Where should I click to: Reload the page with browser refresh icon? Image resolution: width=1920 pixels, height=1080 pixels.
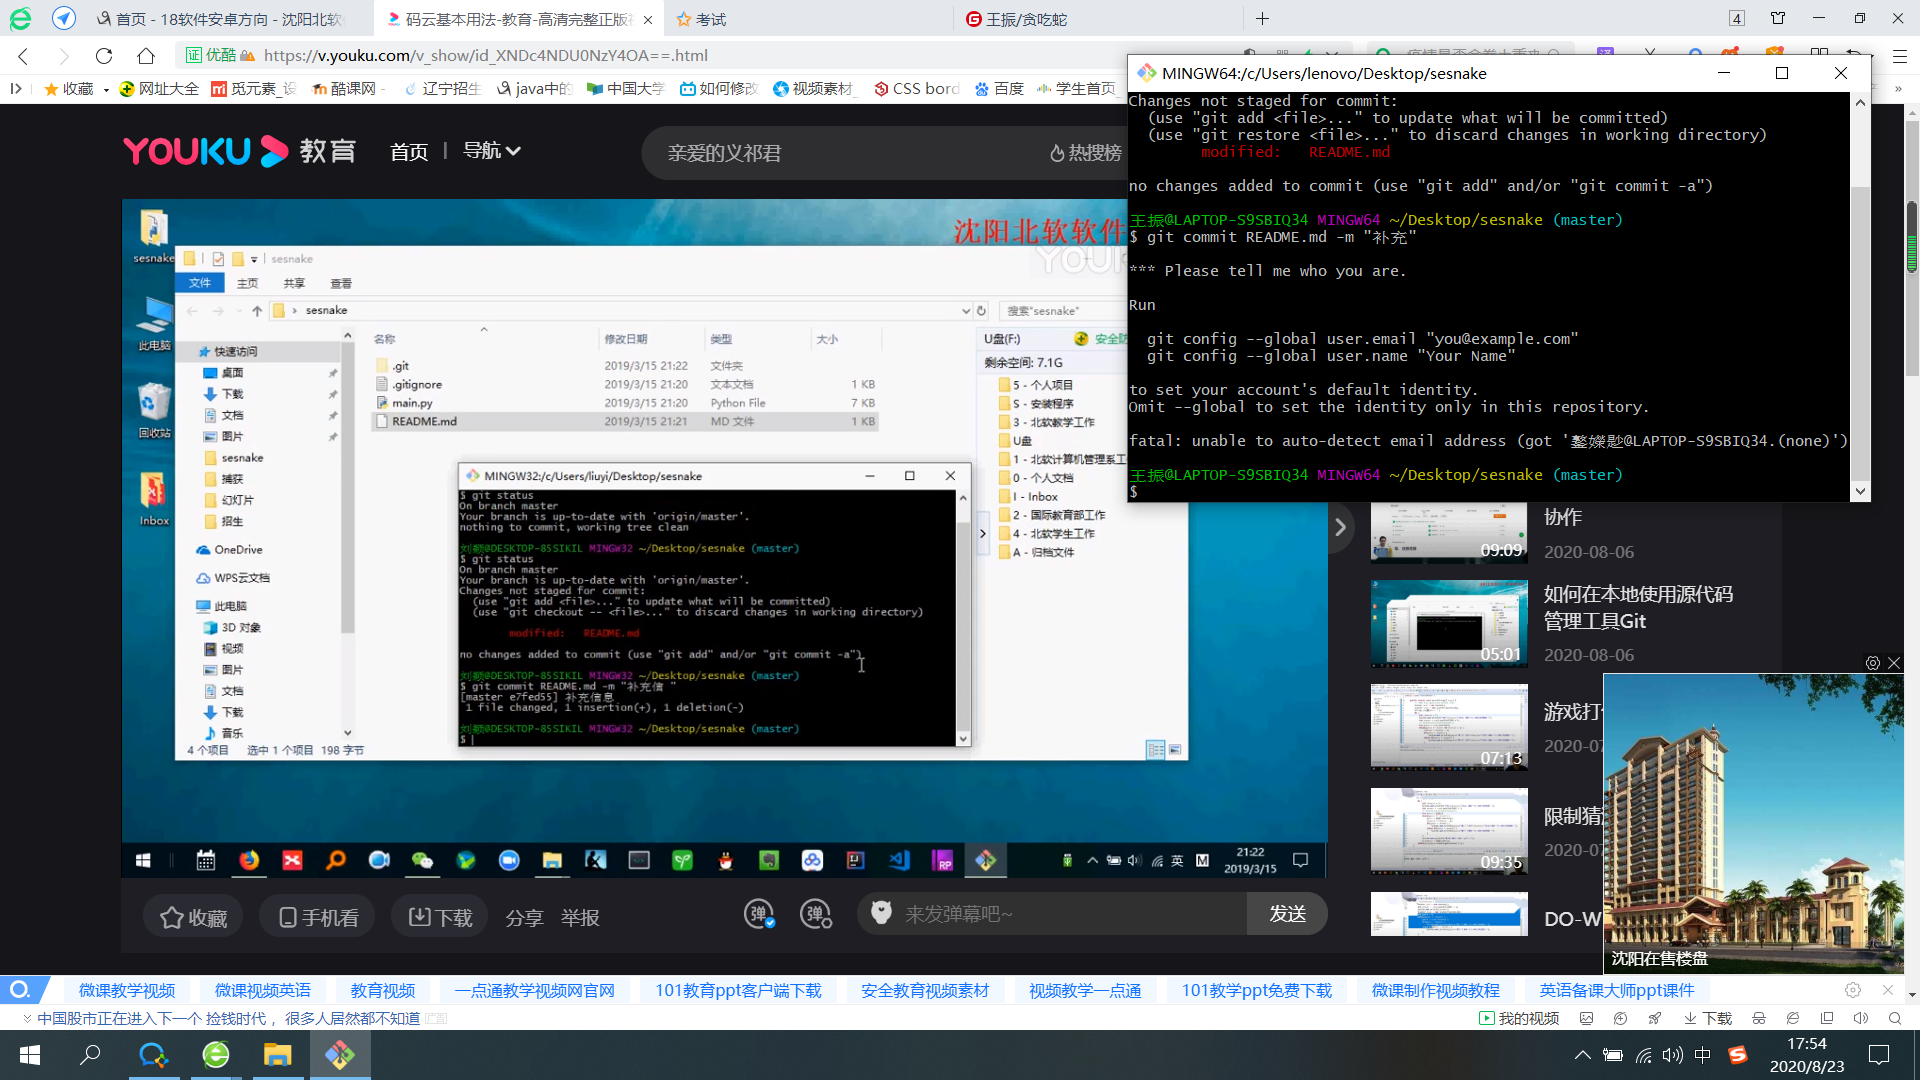pyautogui.click(x=104, y=56)
